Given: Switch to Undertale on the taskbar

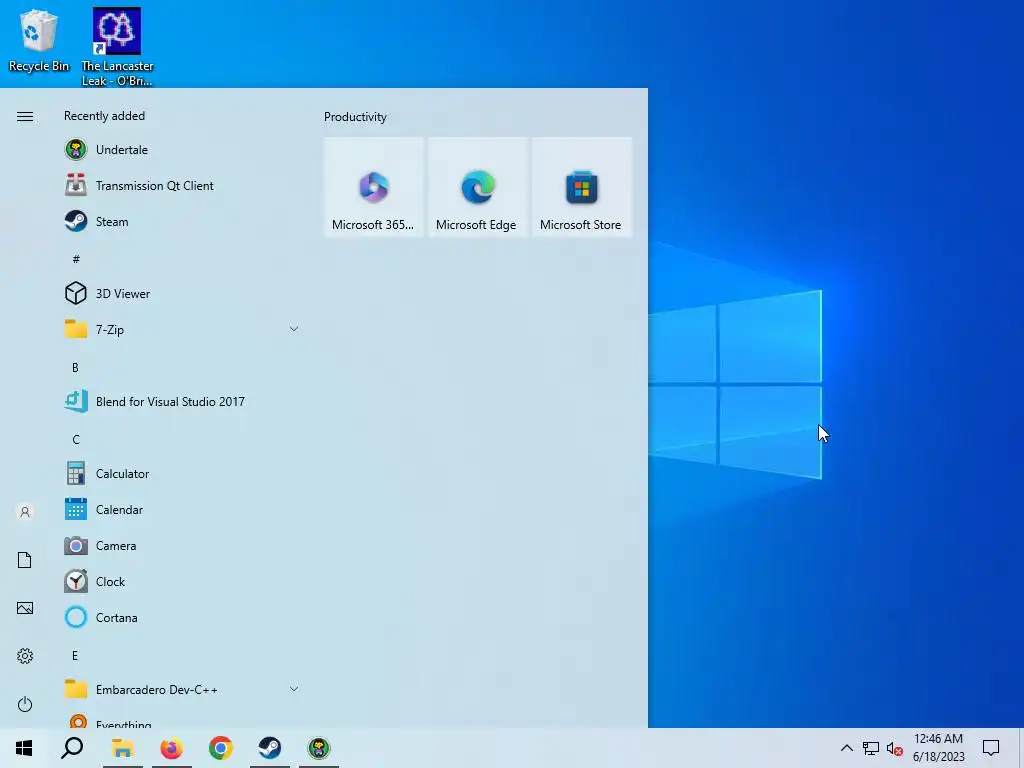Looking at the screenshot, I should pos(319,748).
